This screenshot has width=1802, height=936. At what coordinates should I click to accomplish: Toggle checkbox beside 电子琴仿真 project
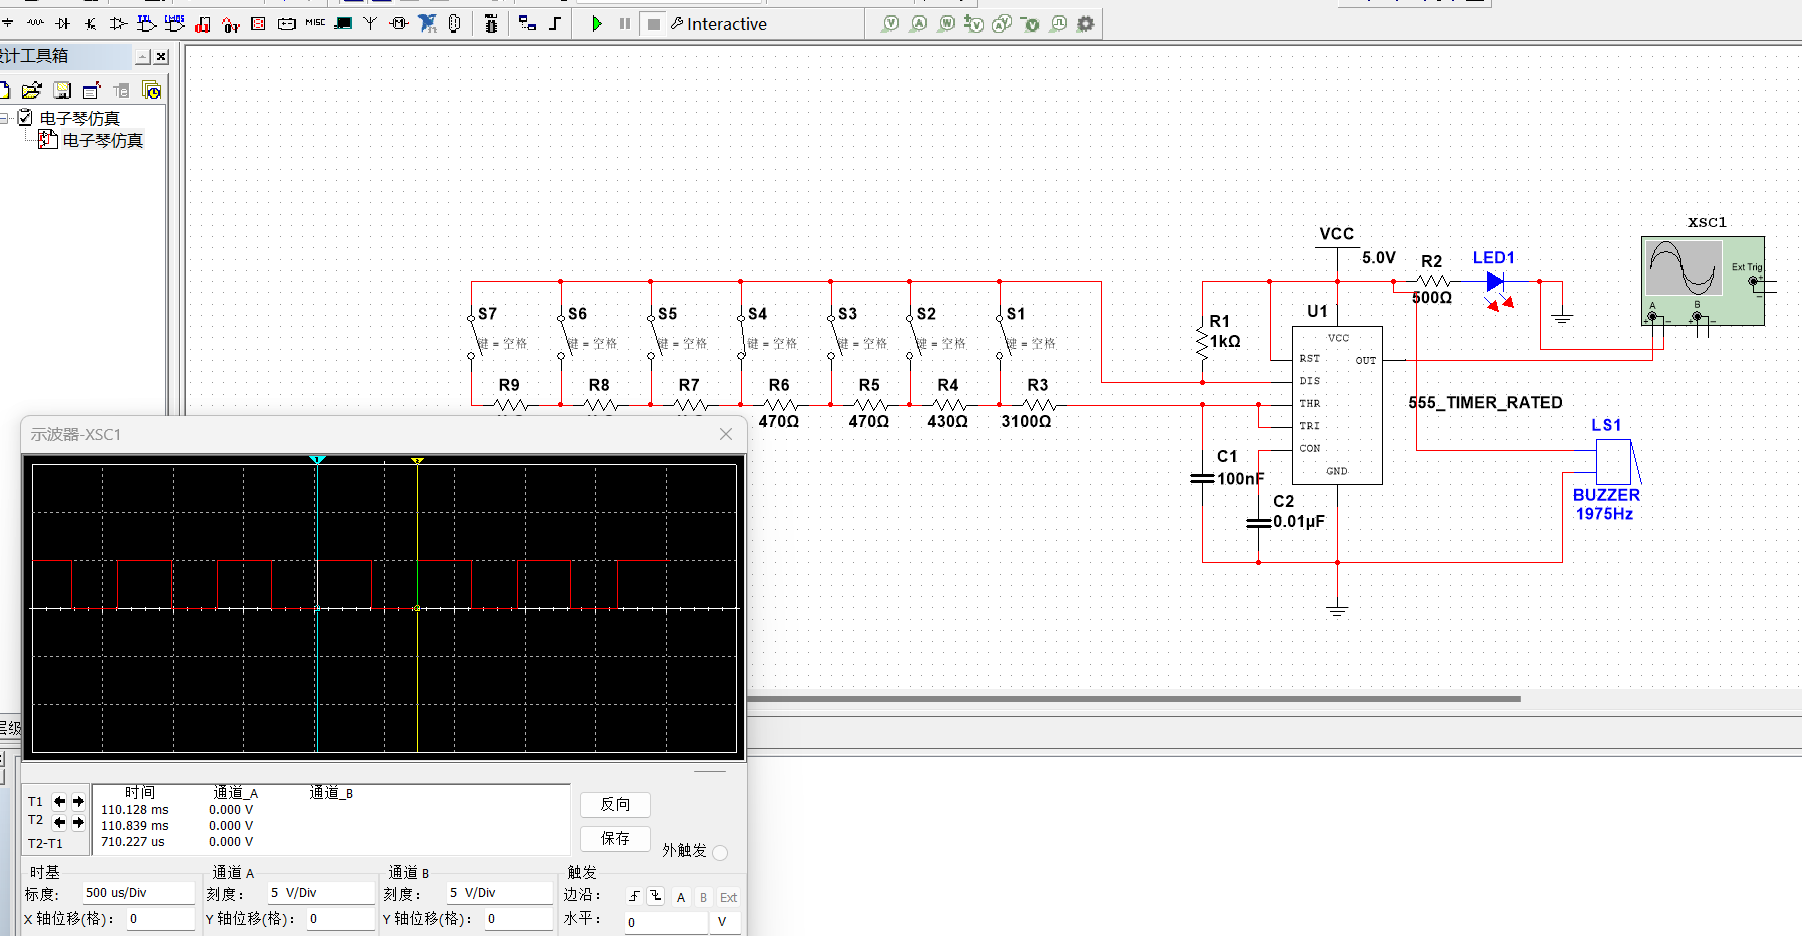(25, 118)
